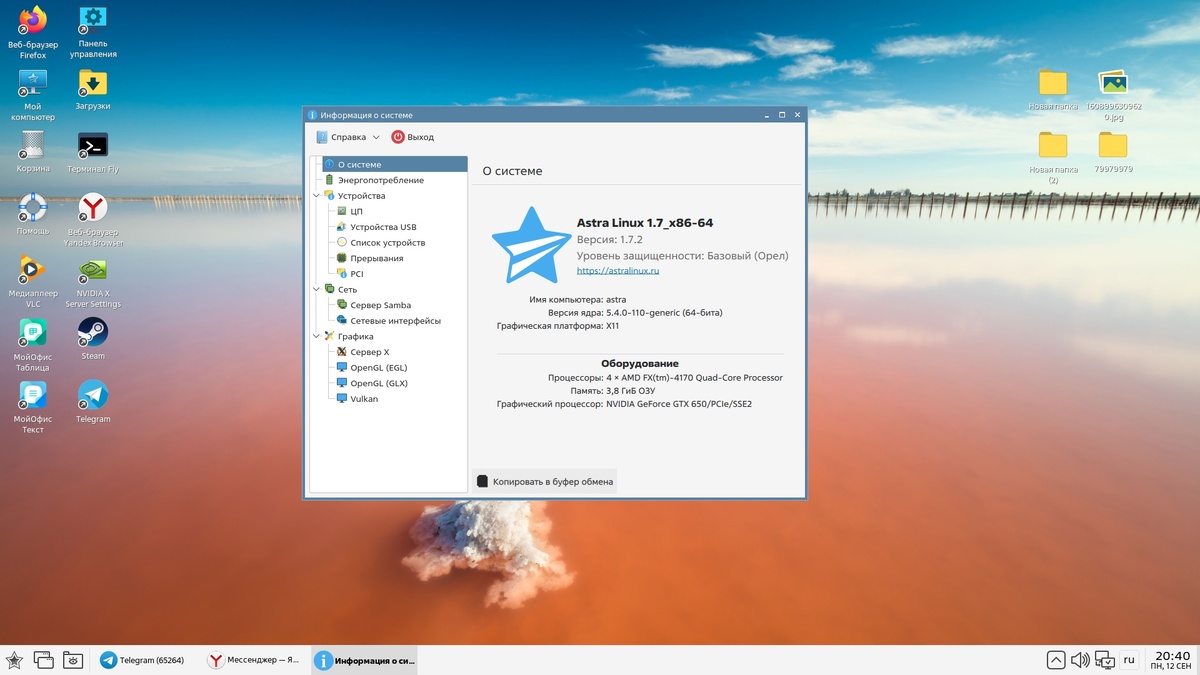Select OpenGL (GLX) tree item
The image size is (1200, 675).
[372, 383]
